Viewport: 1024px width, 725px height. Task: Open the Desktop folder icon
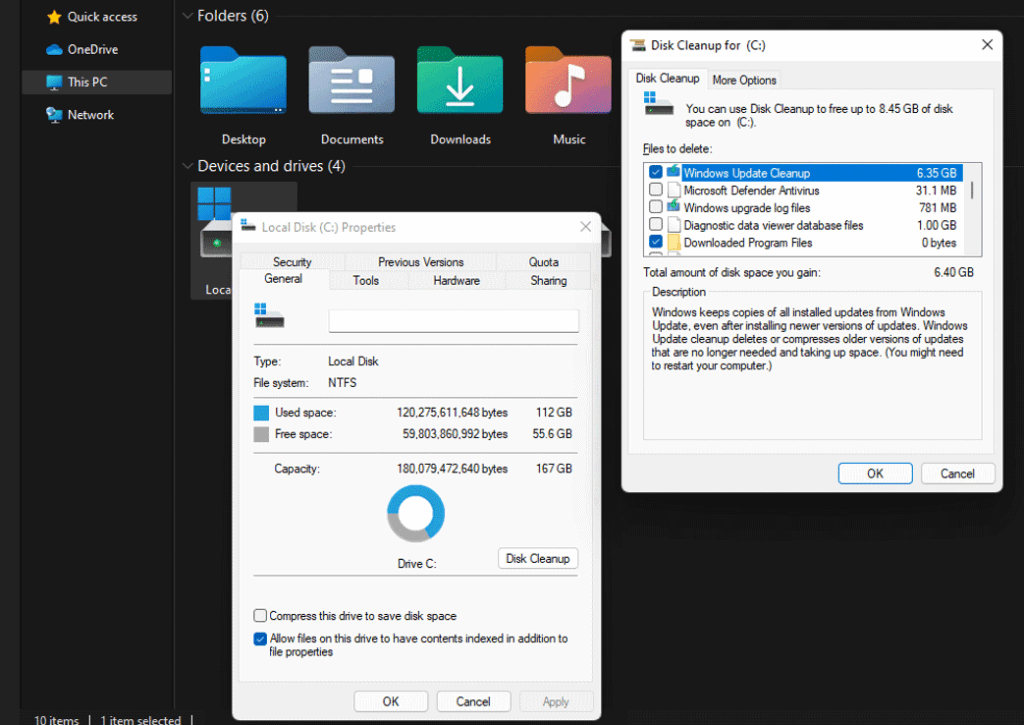click(x=243, y=81)
